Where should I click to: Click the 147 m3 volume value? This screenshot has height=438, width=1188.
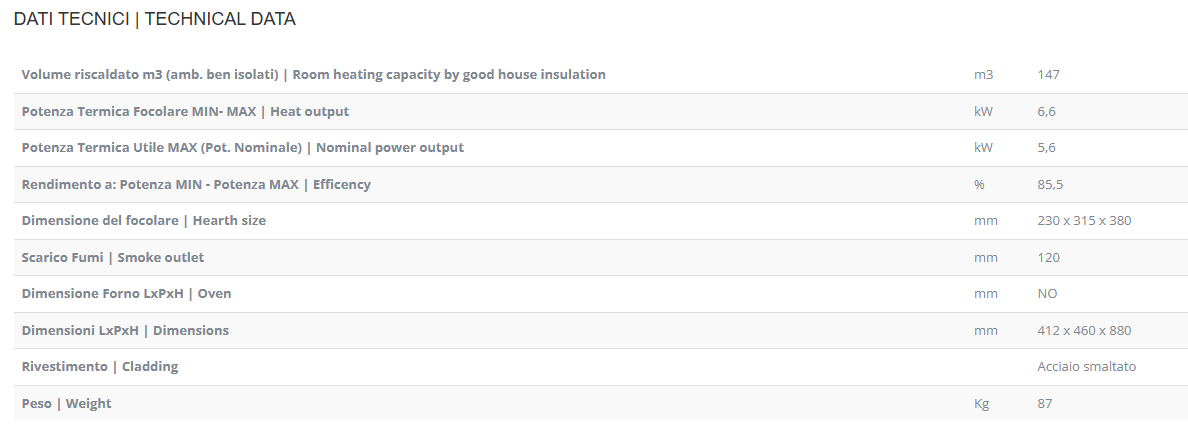tap(1048, 75)
